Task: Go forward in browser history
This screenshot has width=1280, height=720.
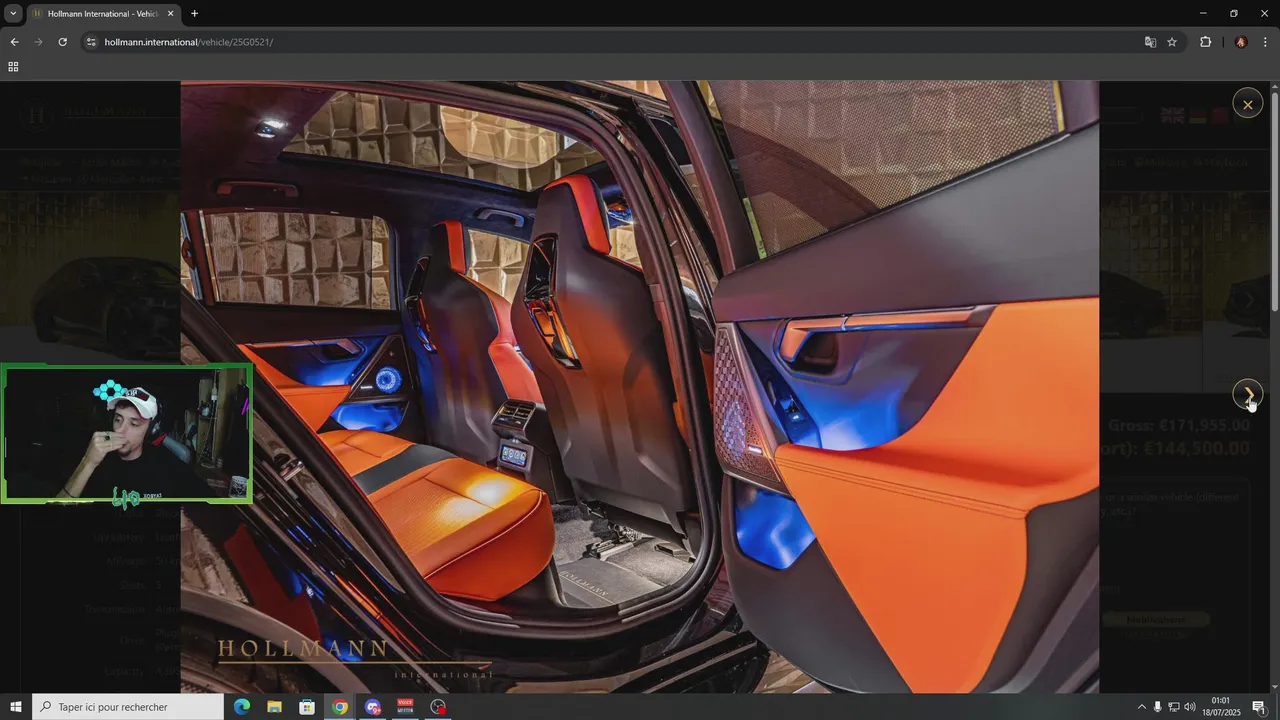Action: point(38,42)
